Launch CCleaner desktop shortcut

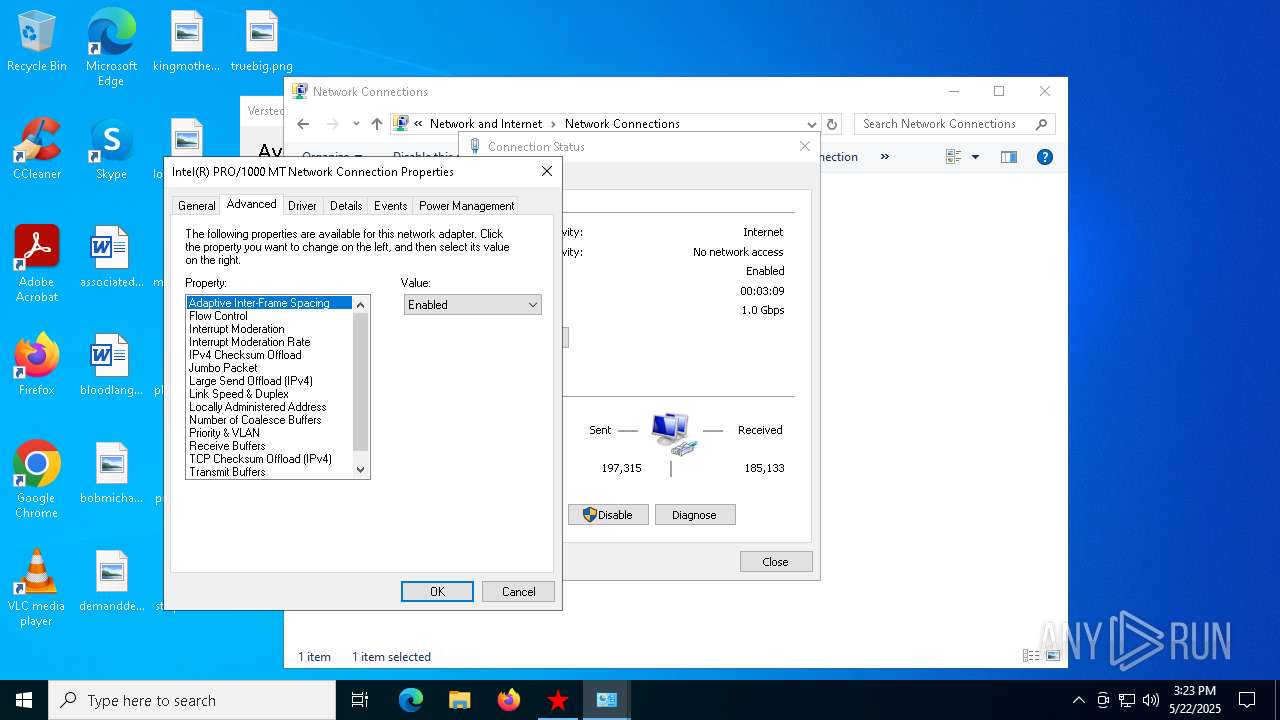pyautogui.click(x=37, y=149)
